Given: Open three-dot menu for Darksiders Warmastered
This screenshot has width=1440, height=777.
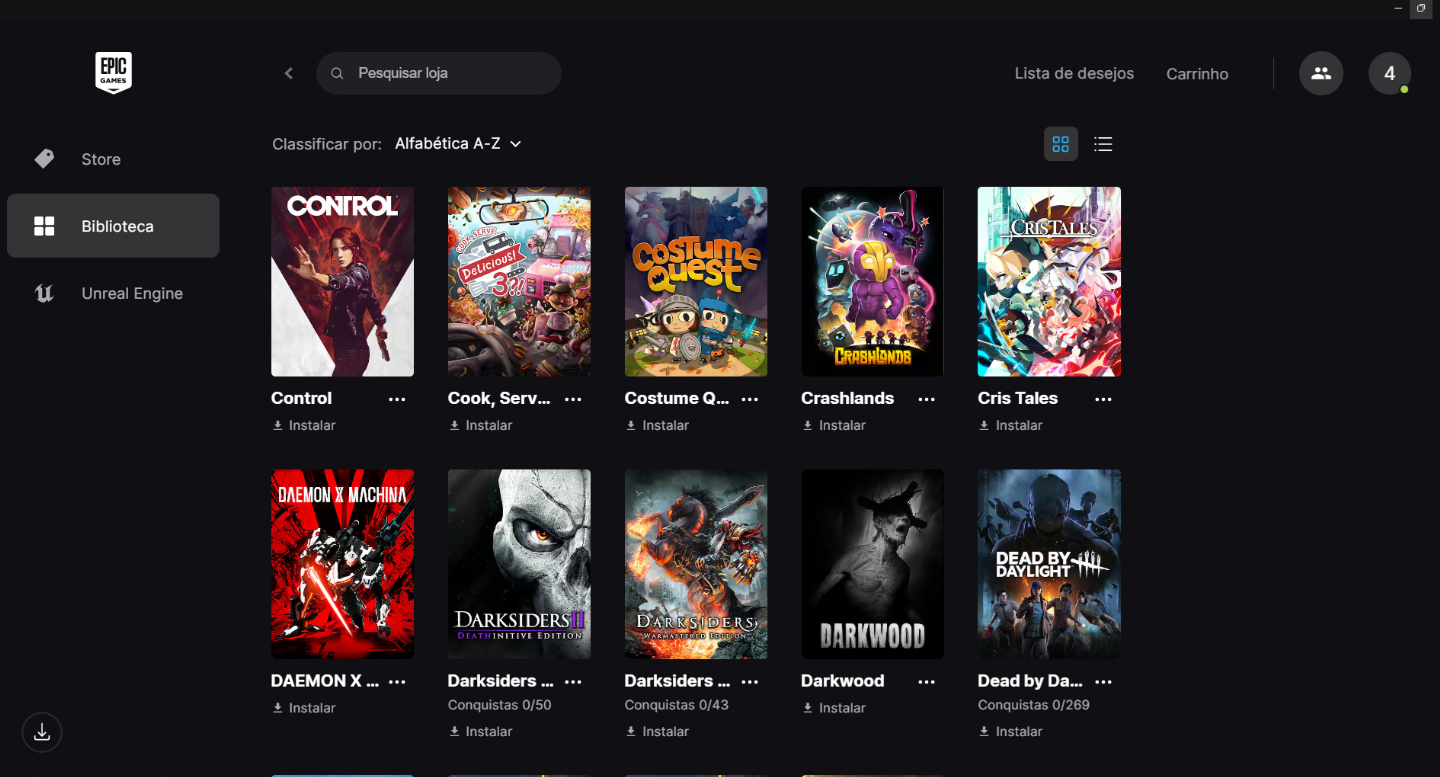Looking at the screenshot, I should pos(750,682).
